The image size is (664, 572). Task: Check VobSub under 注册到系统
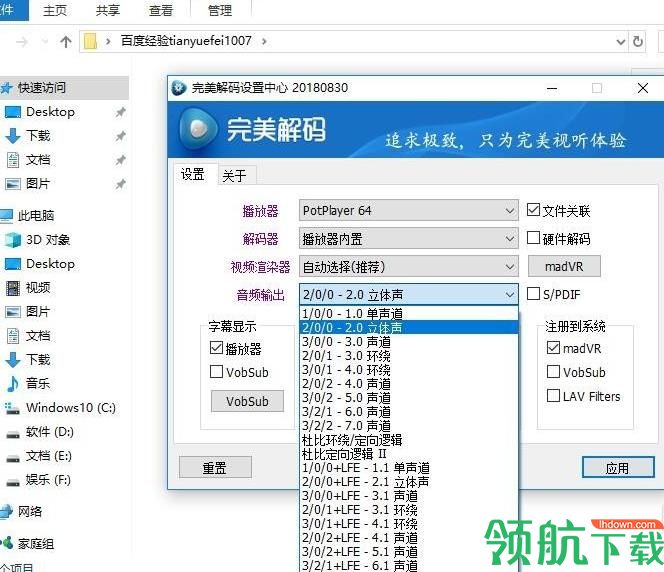(x=553, y=371)
